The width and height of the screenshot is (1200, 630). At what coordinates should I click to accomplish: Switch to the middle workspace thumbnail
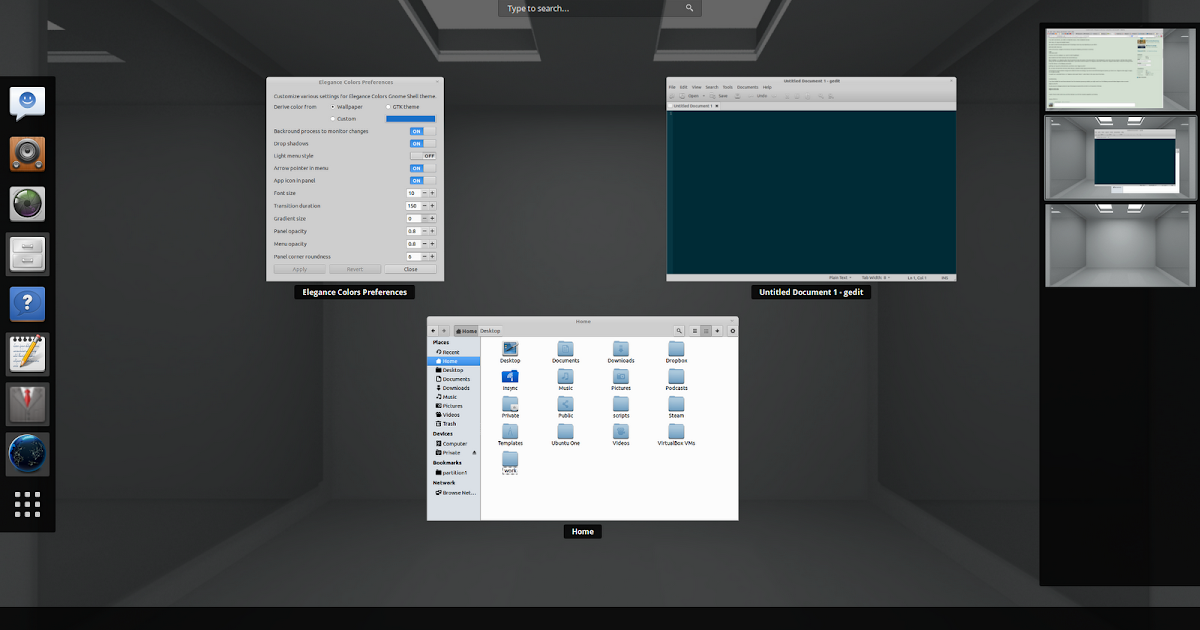point(1120,157)
